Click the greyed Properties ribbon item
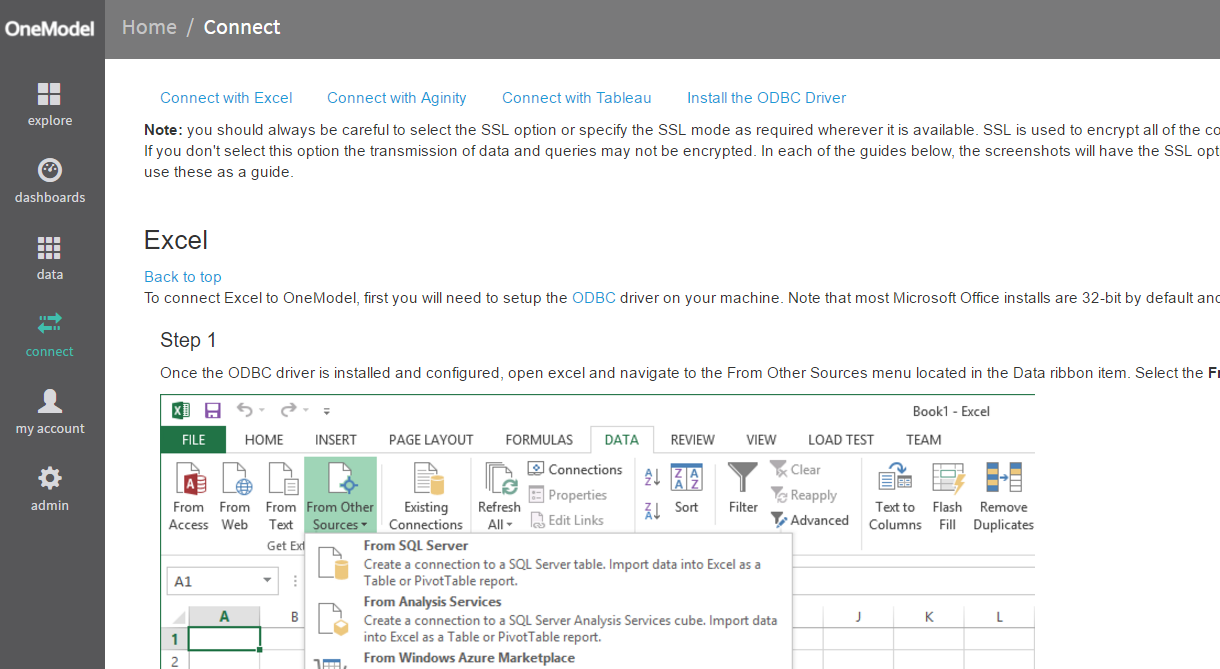The width and height of the screenshot is (1220, 669). click(x=567, y=495)
